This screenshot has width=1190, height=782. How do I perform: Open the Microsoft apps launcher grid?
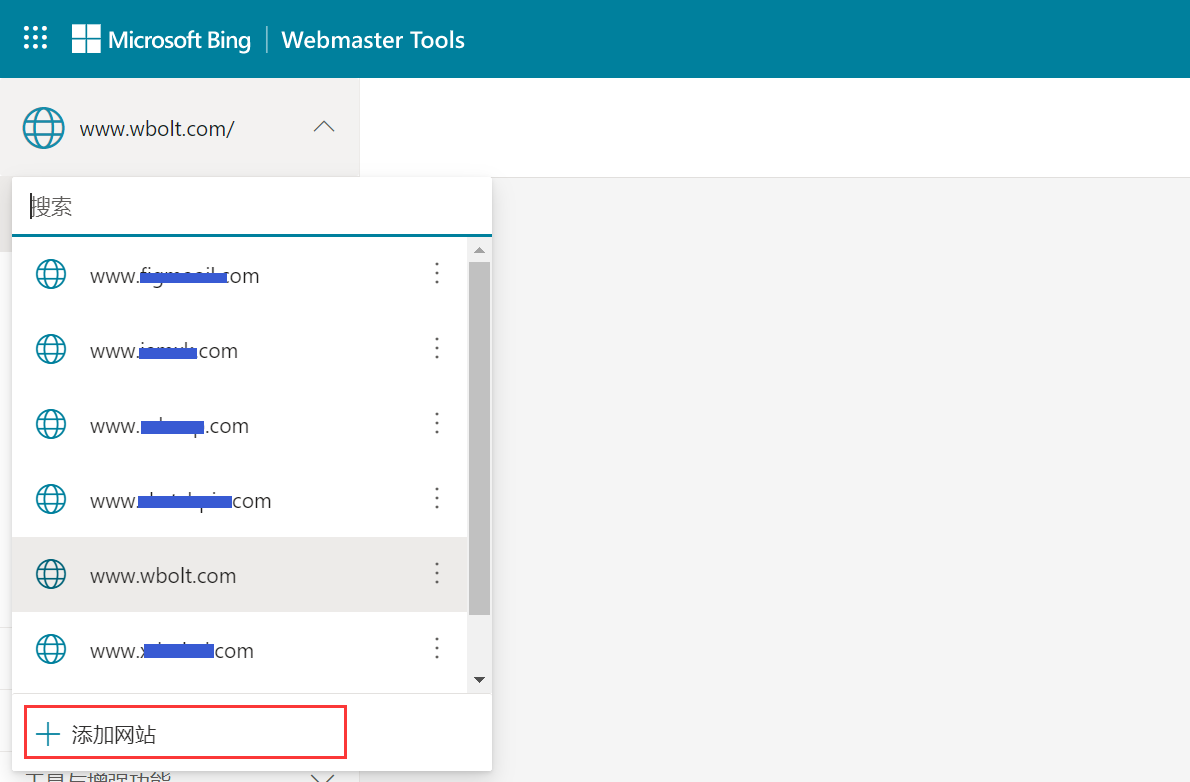pos(35,39)
